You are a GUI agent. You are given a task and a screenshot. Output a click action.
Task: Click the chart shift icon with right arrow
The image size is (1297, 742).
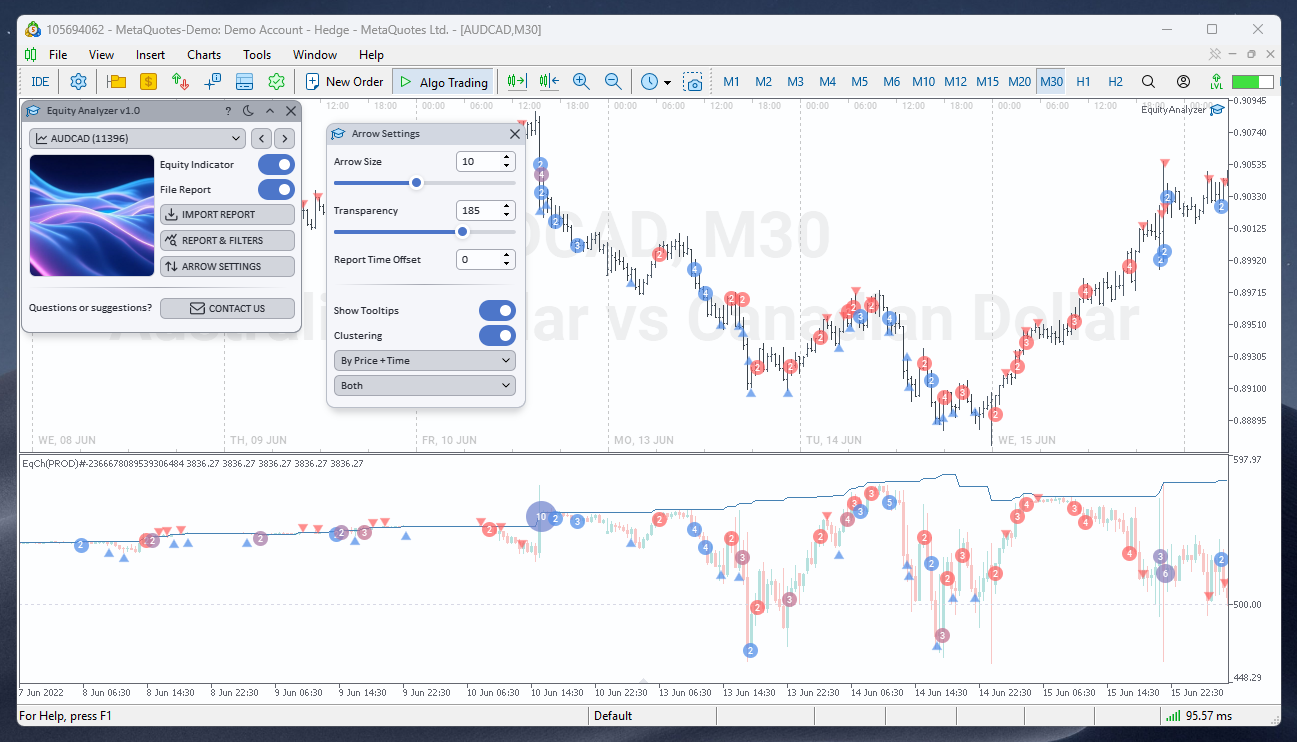point(516,82)
